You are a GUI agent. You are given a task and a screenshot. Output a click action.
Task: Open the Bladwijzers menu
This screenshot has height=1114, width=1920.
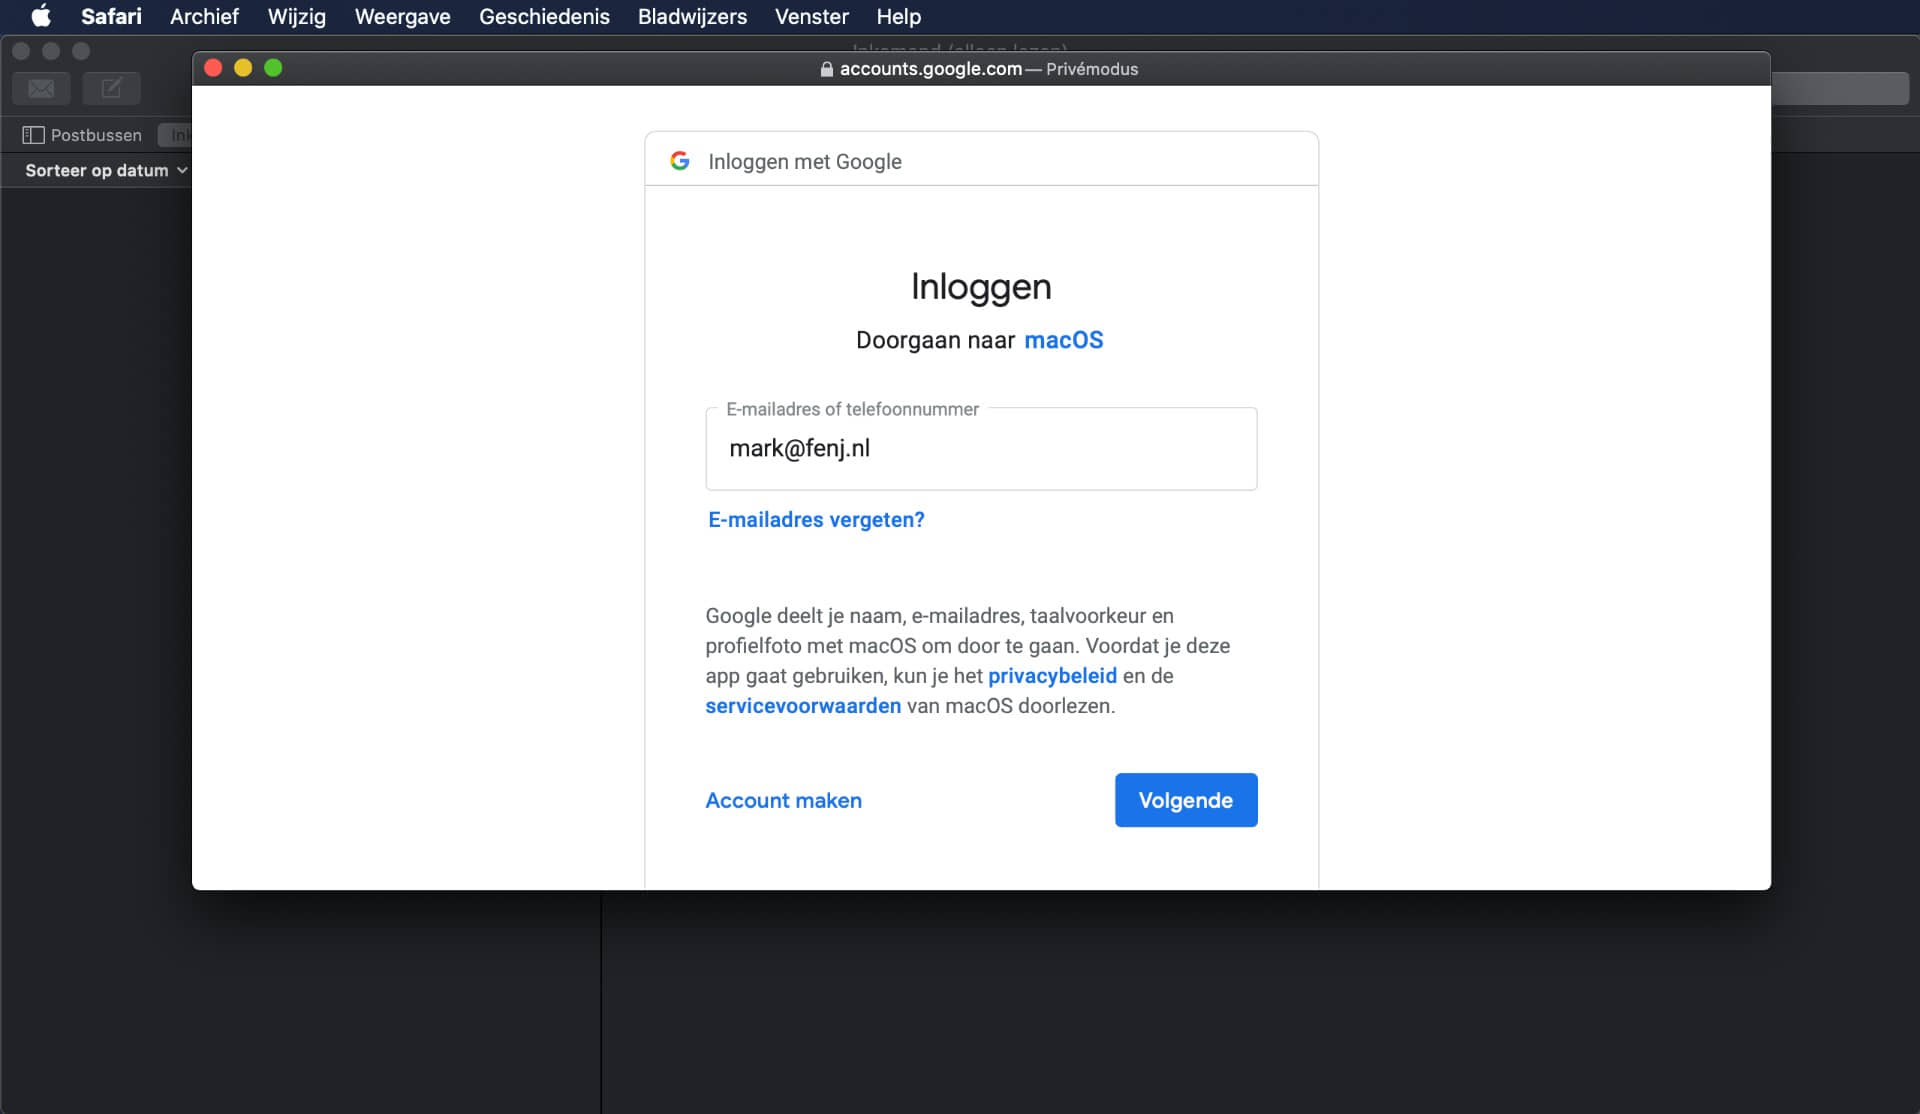pos(692,16)
